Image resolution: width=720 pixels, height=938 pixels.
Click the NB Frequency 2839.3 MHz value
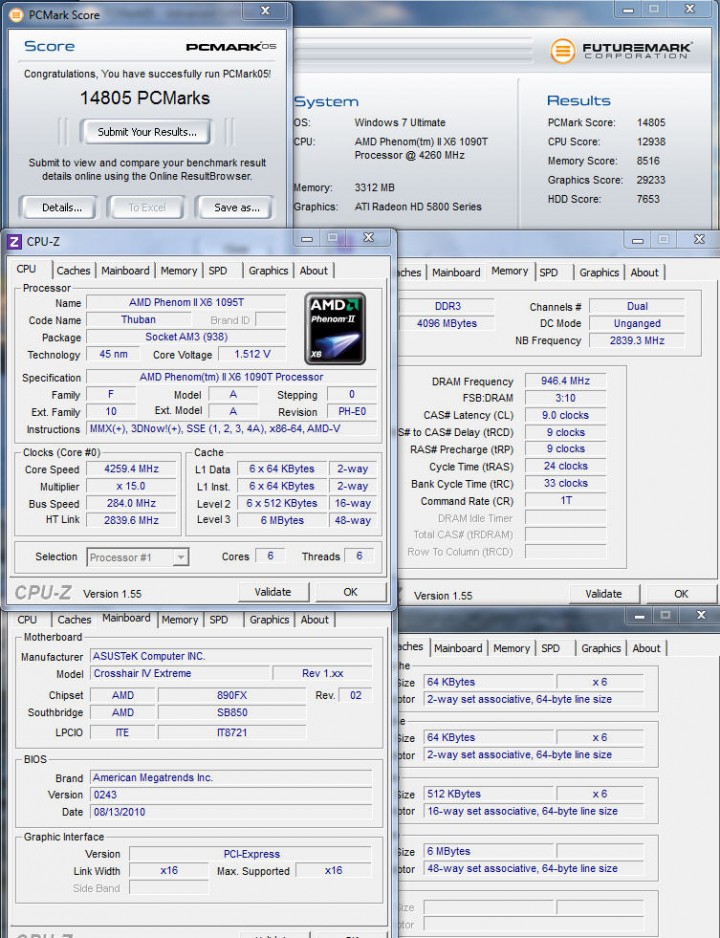[x=637, y=341]
